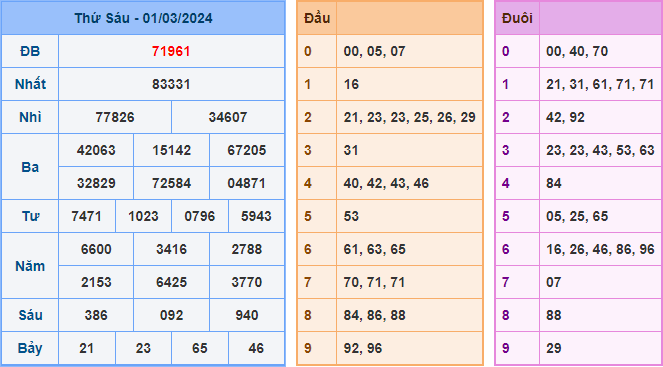663x367 pixels.
Task: Select the Tư prize label
Action: click(30, 216)
